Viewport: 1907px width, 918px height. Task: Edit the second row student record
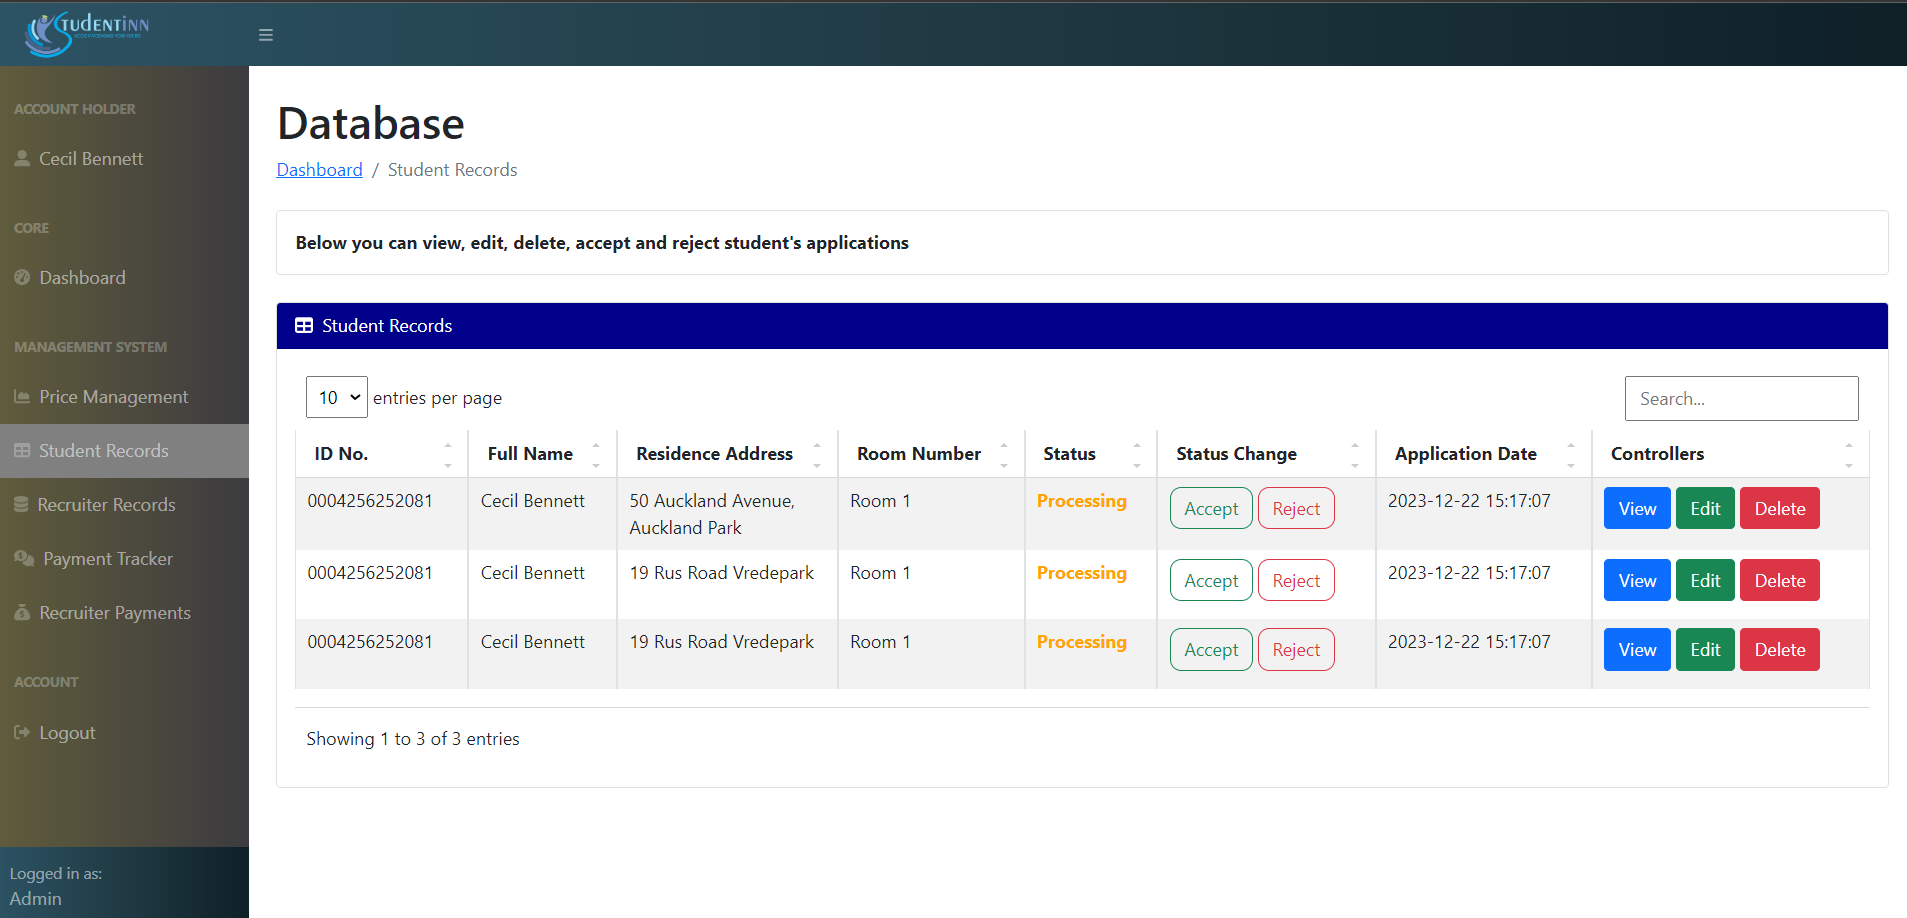point(1705,580)
